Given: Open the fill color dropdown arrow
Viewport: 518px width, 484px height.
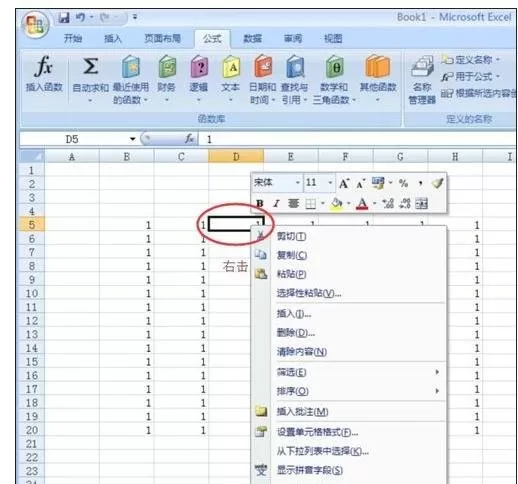Looking at the screenshot, I should coord(348,203).
